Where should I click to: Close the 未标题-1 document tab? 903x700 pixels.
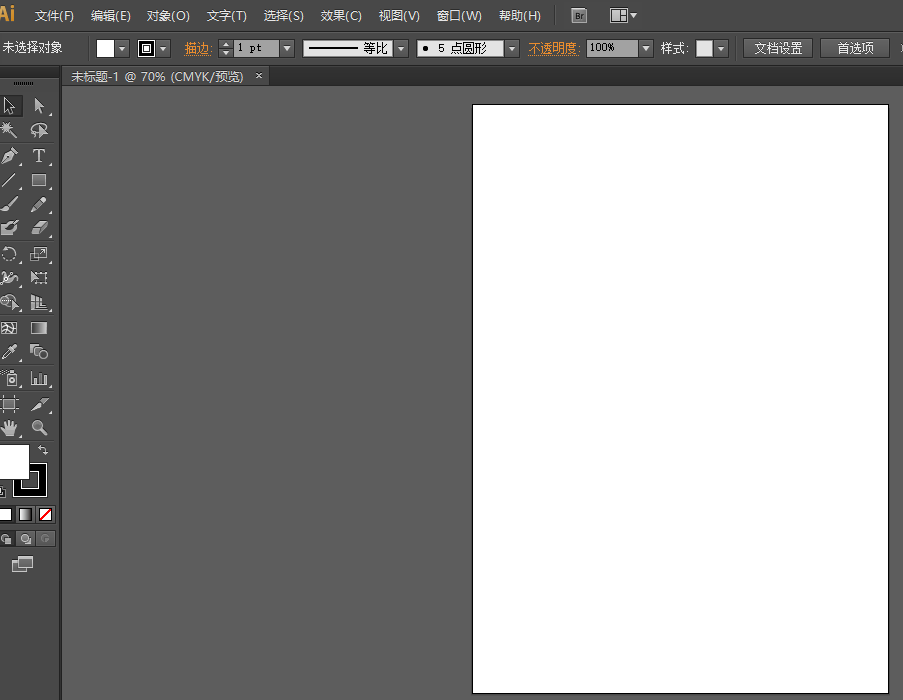[x=259, y=75]
